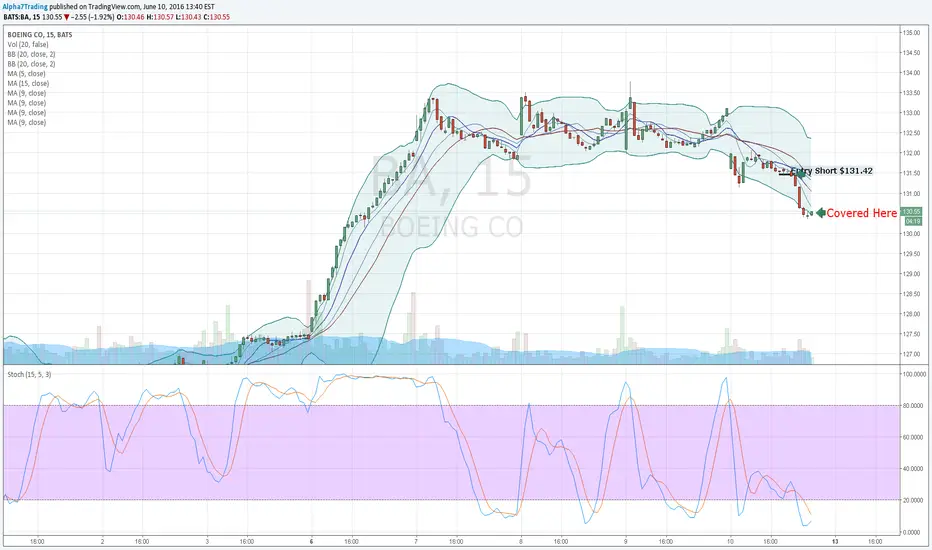This screenshot has width=932, height=550.
Task: Click the BOEING CO, 15, BATS legend title
Action: (x=40, y=34)
